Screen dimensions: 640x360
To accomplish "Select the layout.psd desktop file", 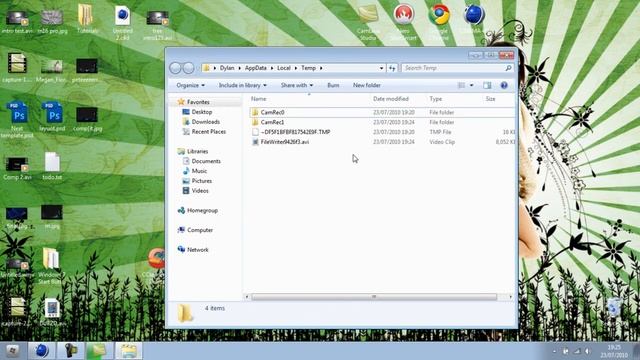I will [x=53, y=116].
